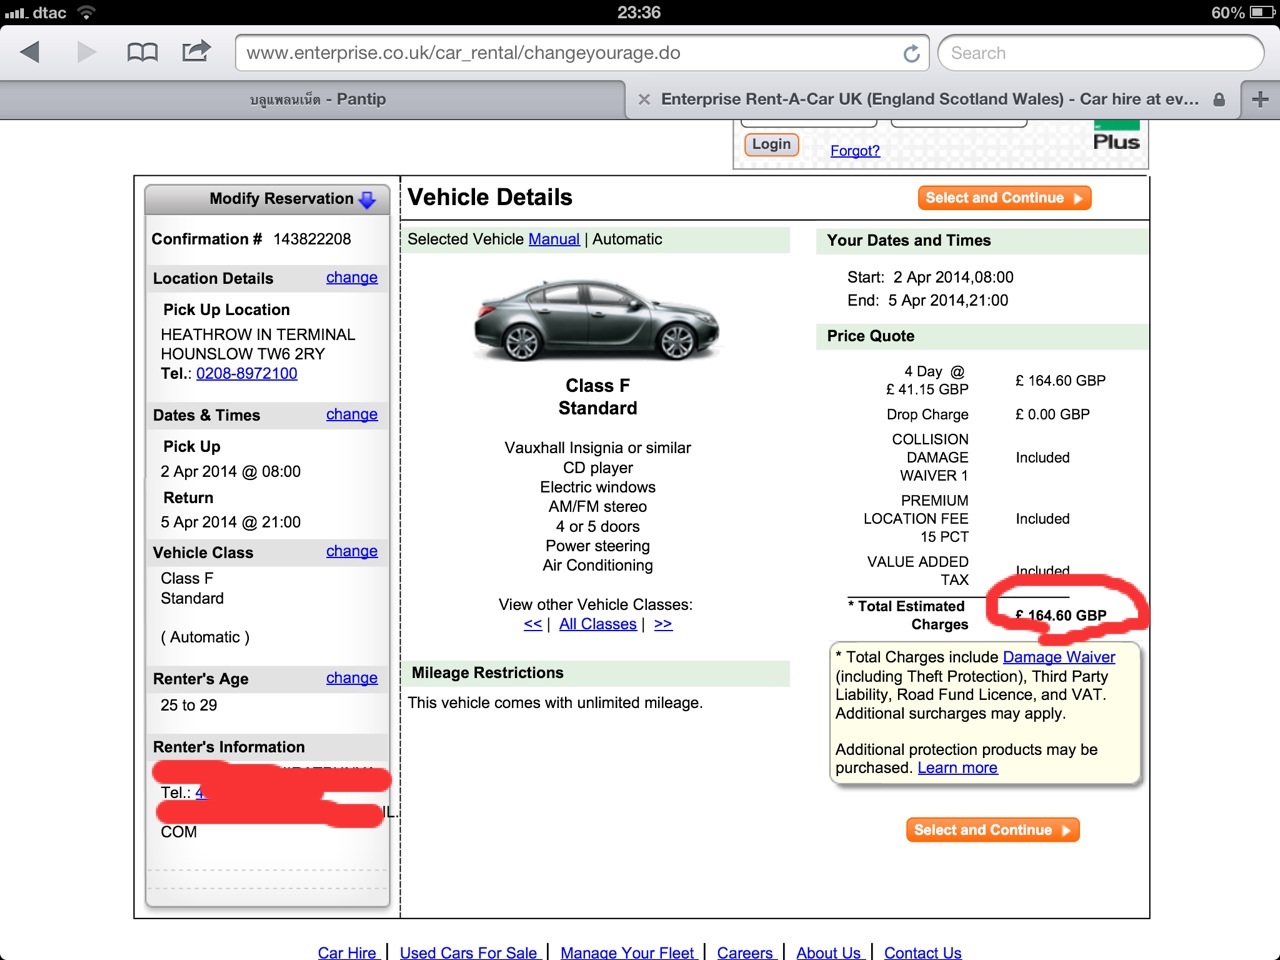Open Used Cars For Sale footer link
The height and width of the screenshot is (960, 1280).
tap(469, 952)
